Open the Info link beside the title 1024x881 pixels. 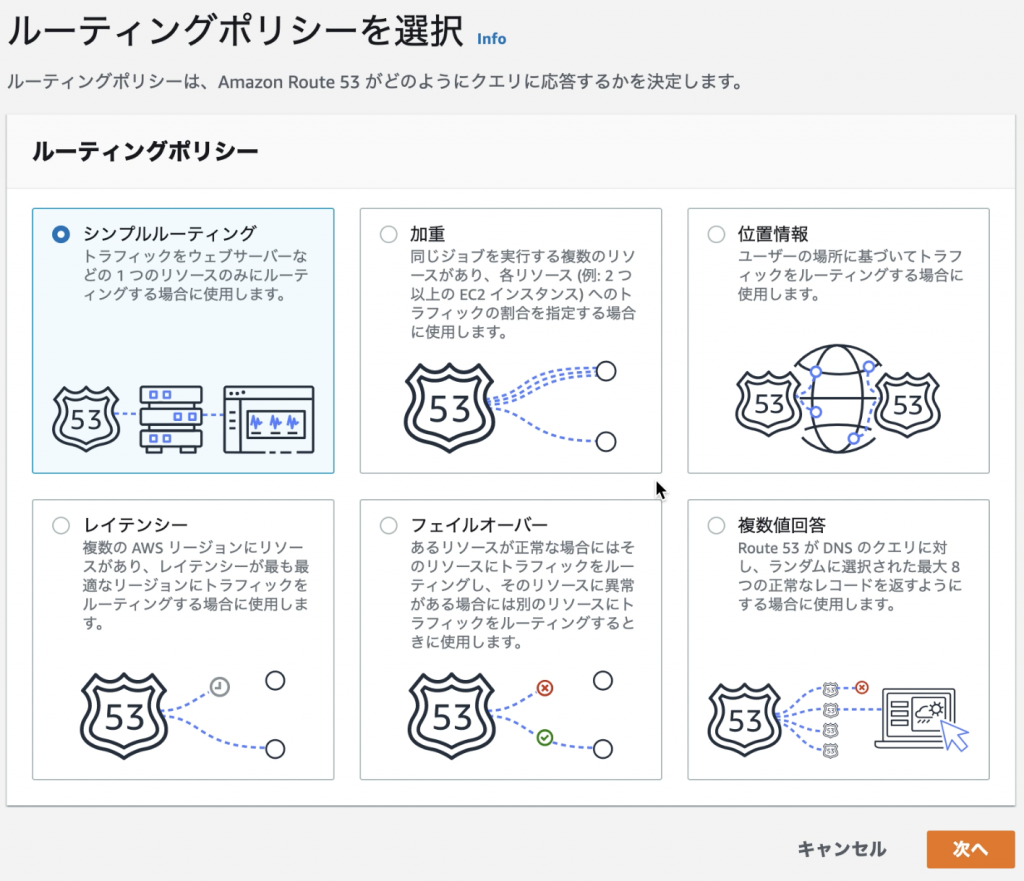491,39
